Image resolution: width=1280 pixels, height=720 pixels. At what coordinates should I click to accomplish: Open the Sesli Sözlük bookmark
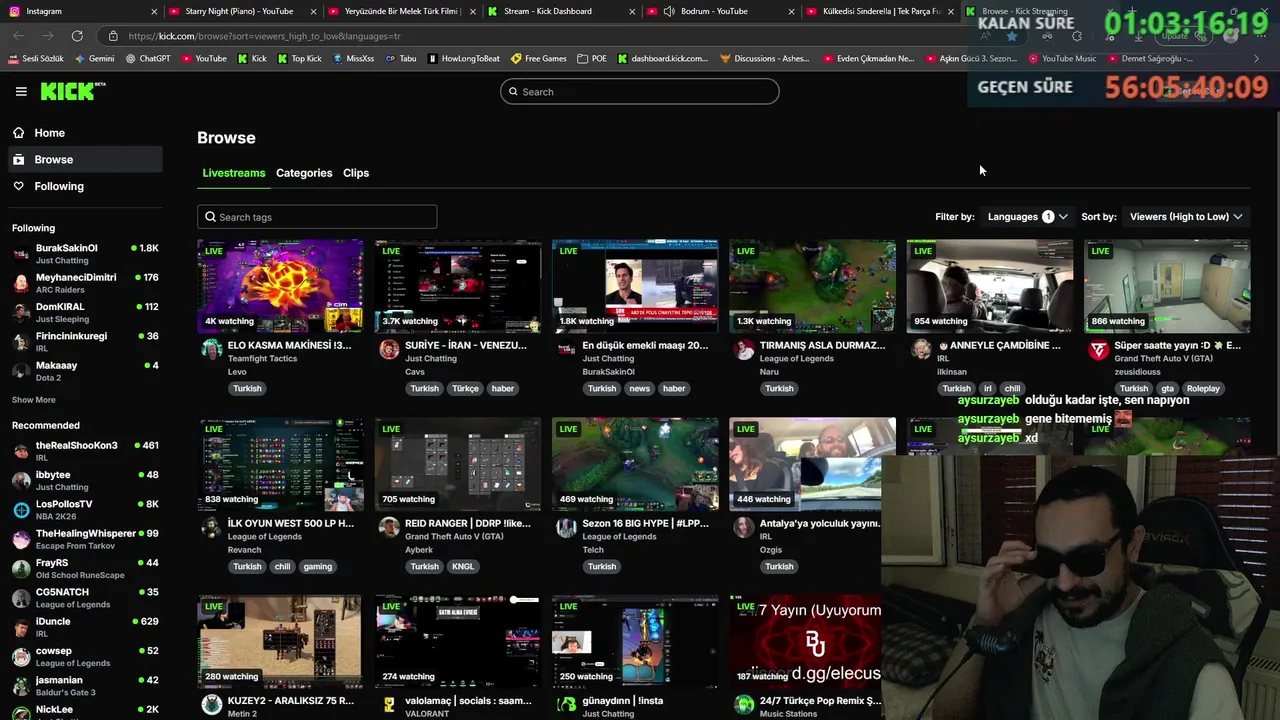pos(36,58)
